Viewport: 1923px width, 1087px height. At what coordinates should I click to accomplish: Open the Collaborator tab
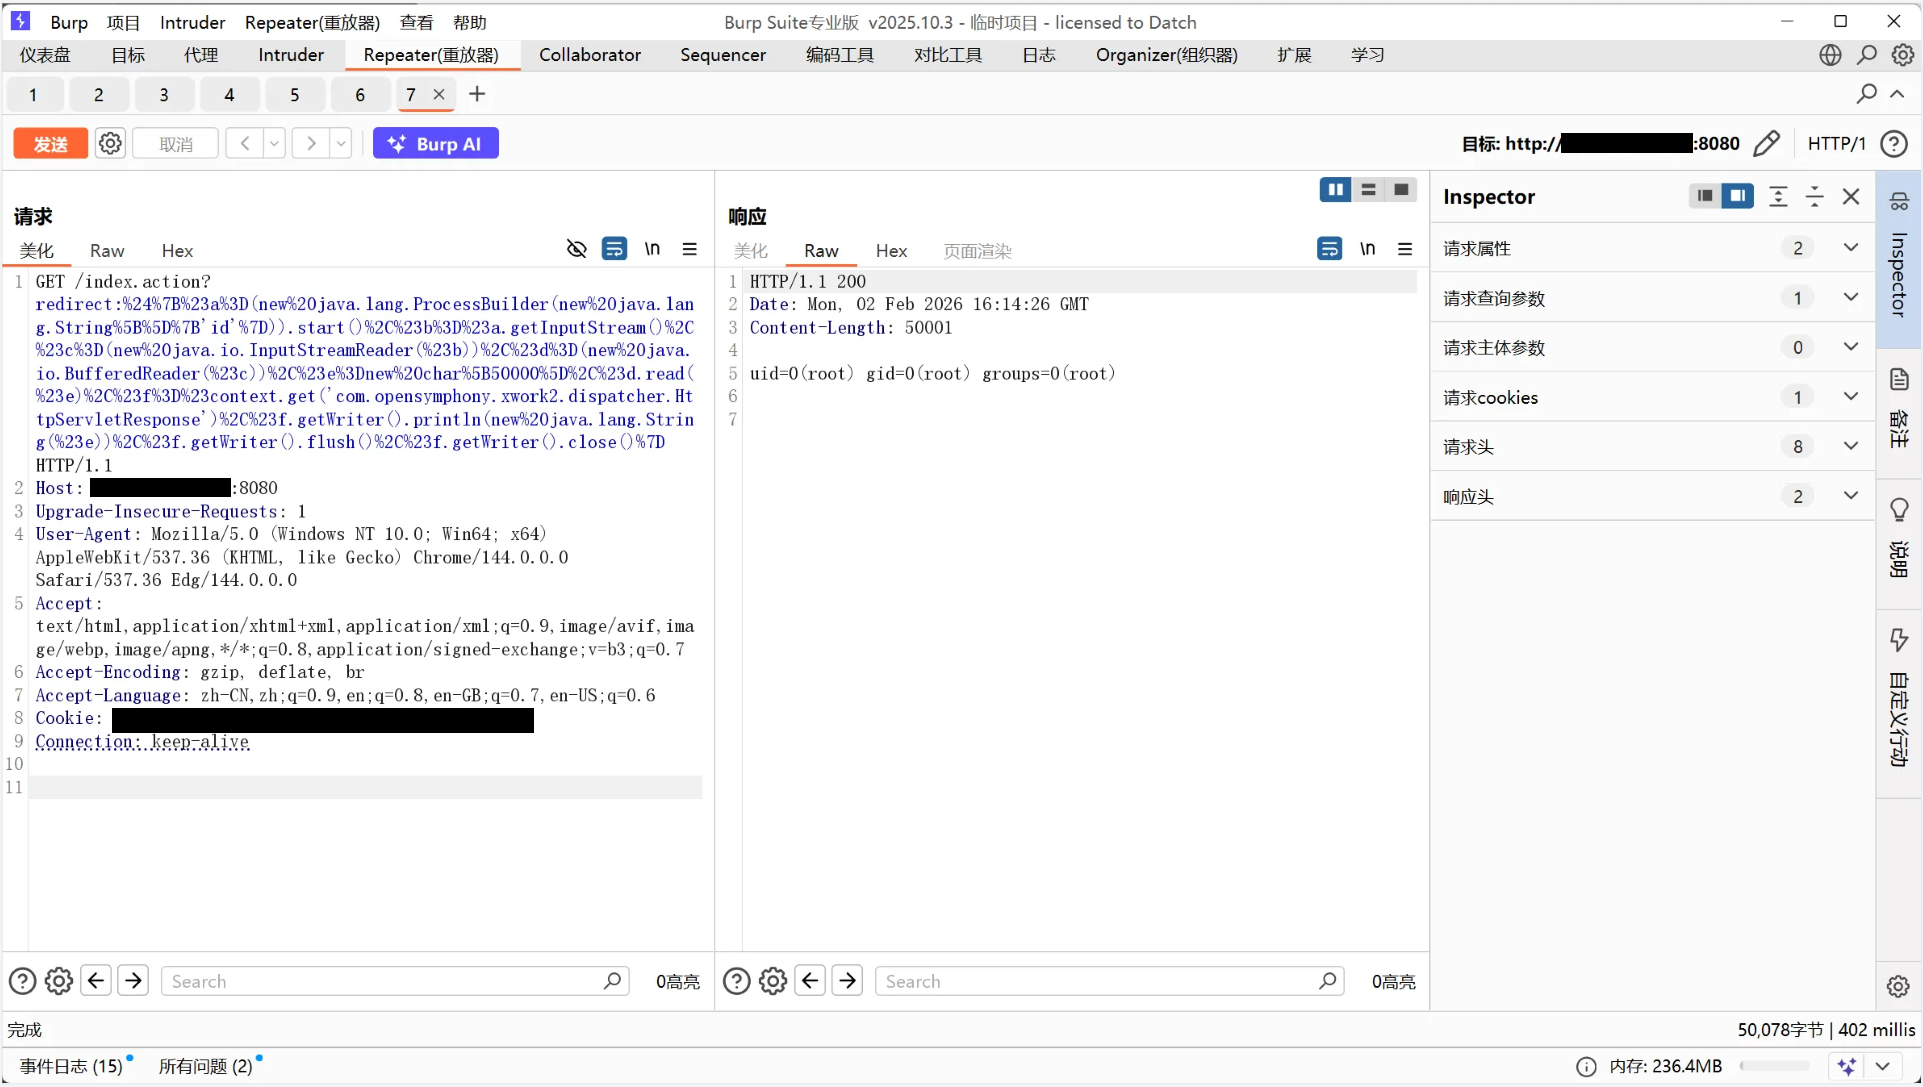(590, 55)
